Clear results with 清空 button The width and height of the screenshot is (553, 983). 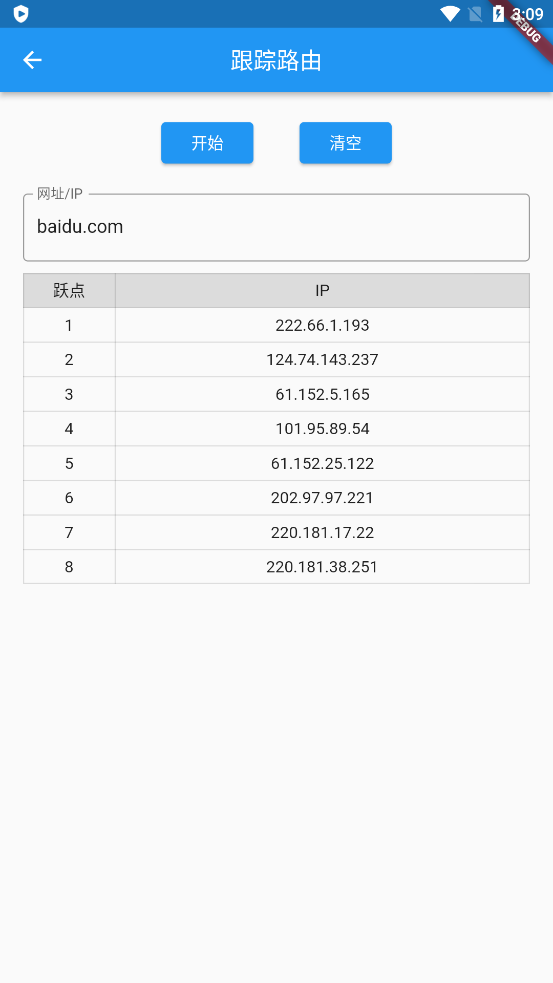coord(345,143)
